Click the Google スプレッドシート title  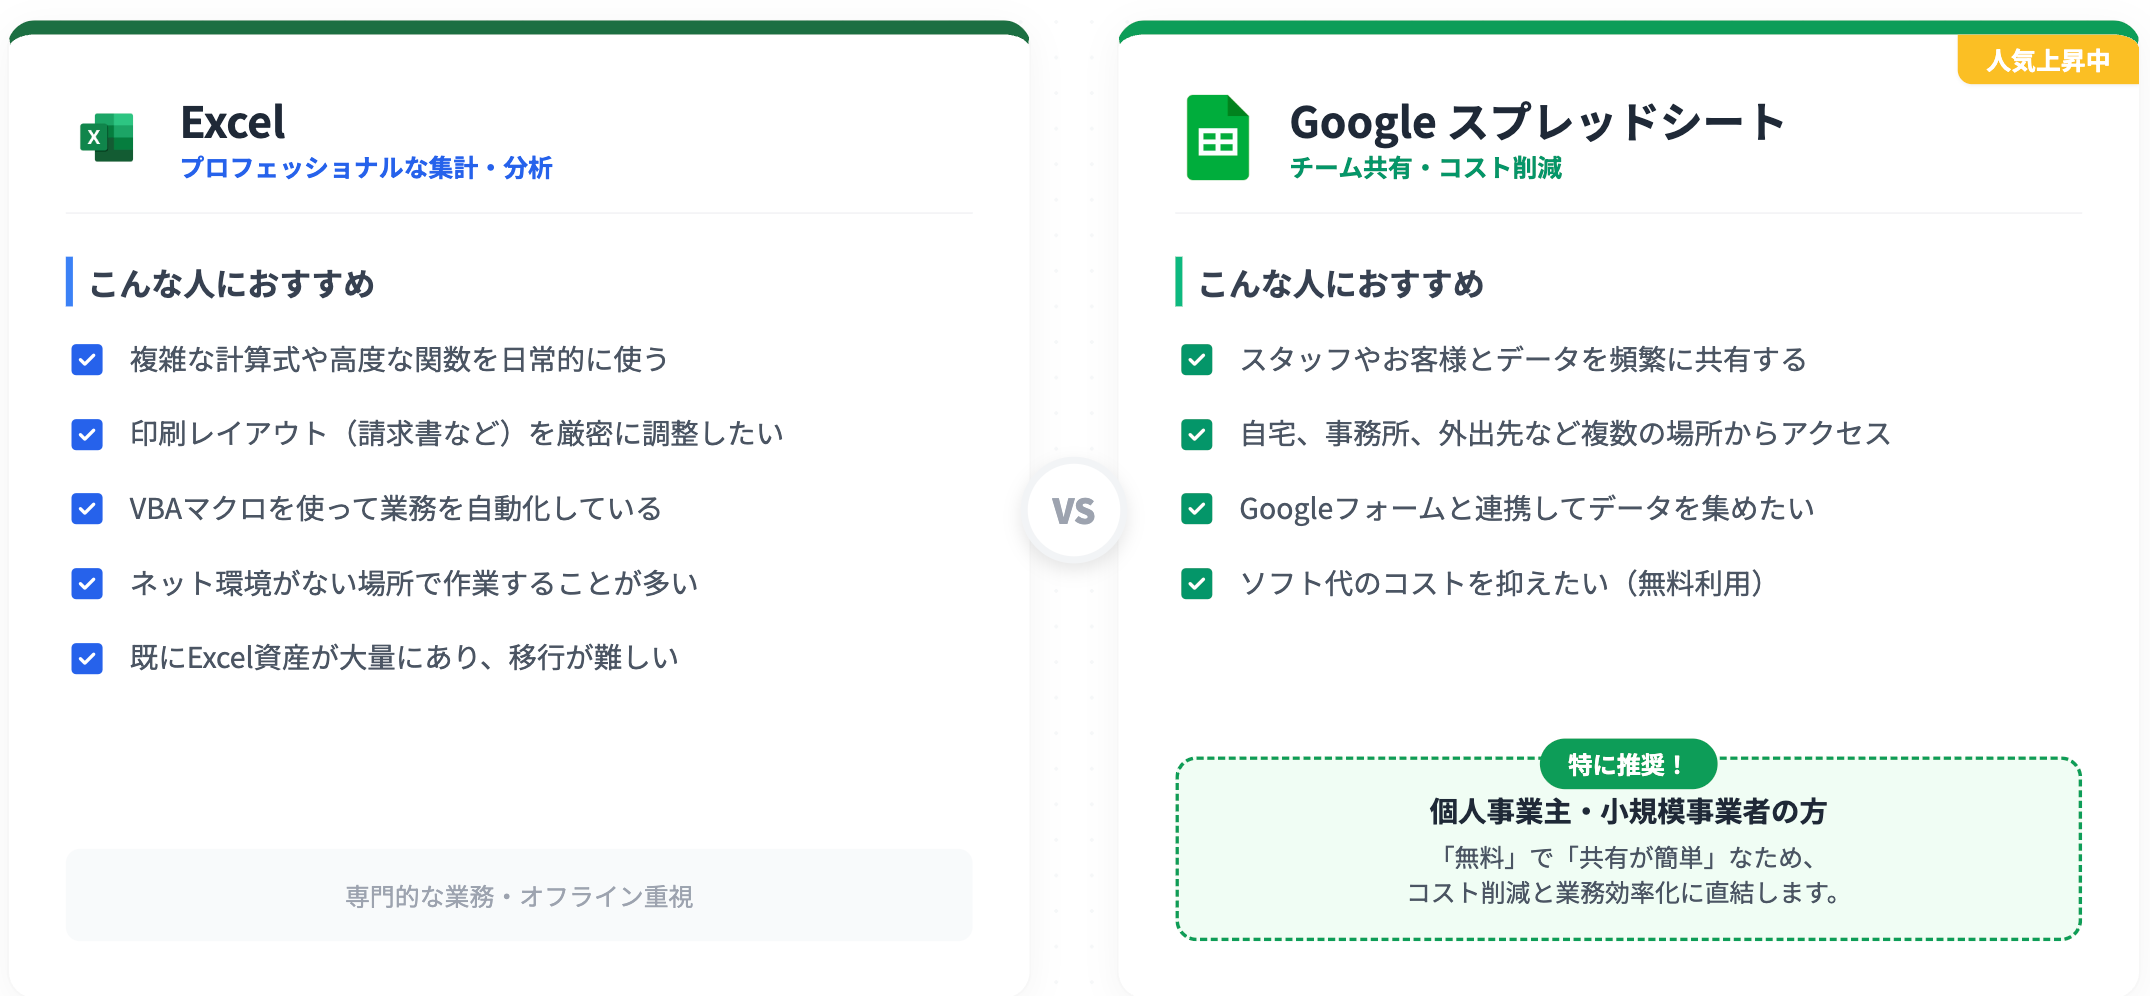click(x=1537, y=123)
